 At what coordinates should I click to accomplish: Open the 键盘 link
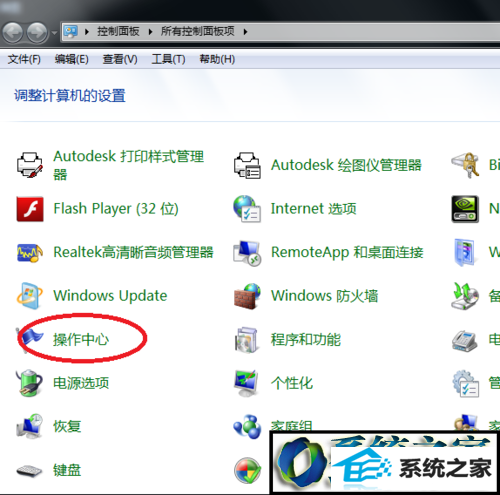pyautogui.click(x=67, y=470)
